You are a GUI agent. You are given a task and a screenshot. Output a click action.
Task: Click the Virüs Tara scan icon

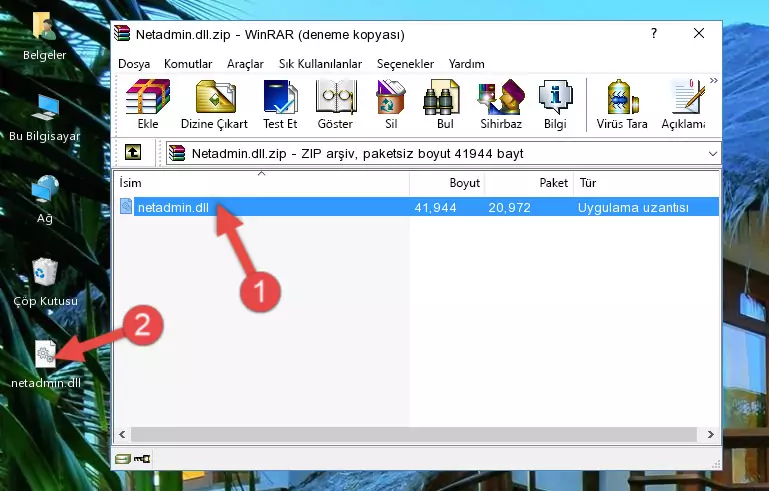tap(622, 104)
